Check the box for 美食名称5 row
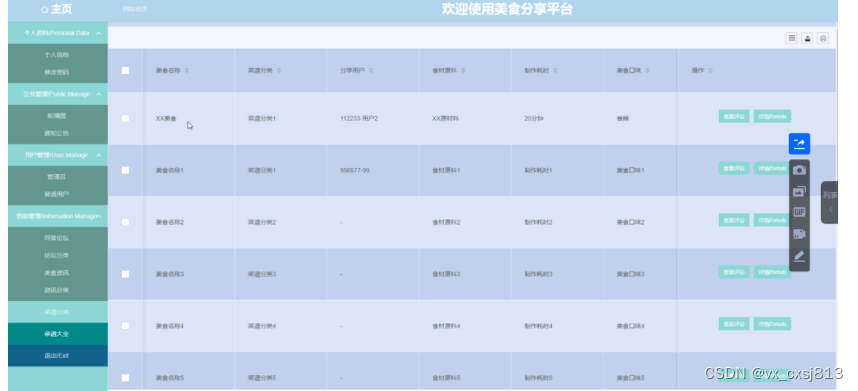 [x=125, y=378]
